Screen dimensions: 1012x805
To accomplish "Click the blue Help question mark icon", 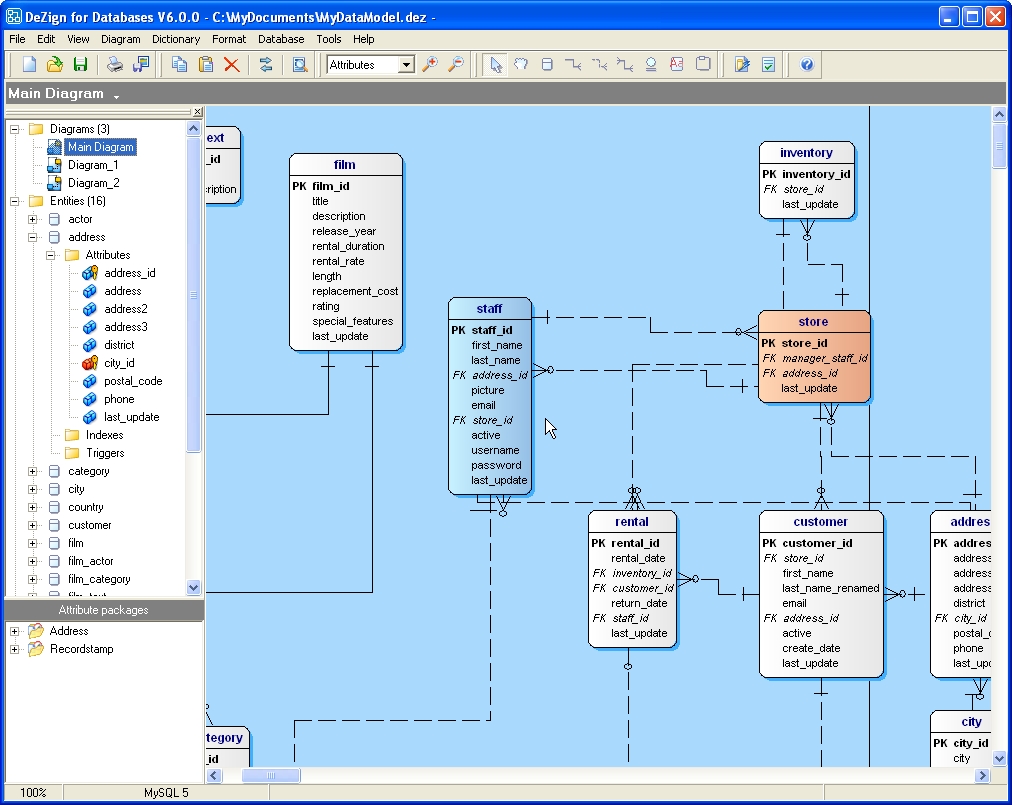I will (807, 65).
